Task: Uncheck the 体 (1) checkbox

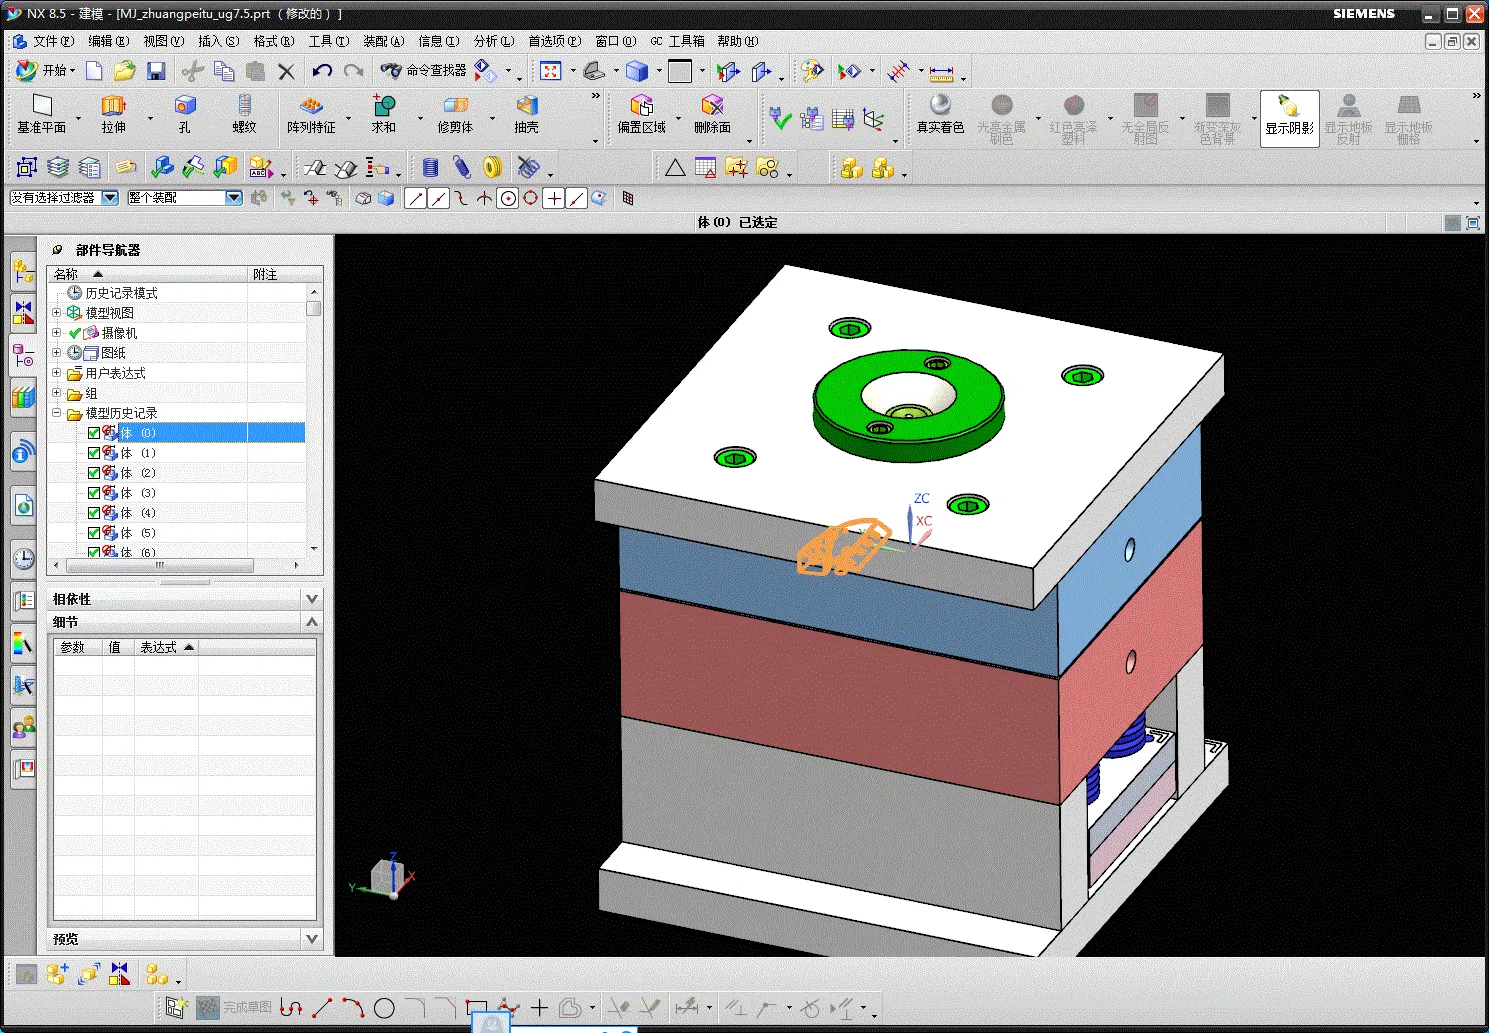Action: coord(94,453)
